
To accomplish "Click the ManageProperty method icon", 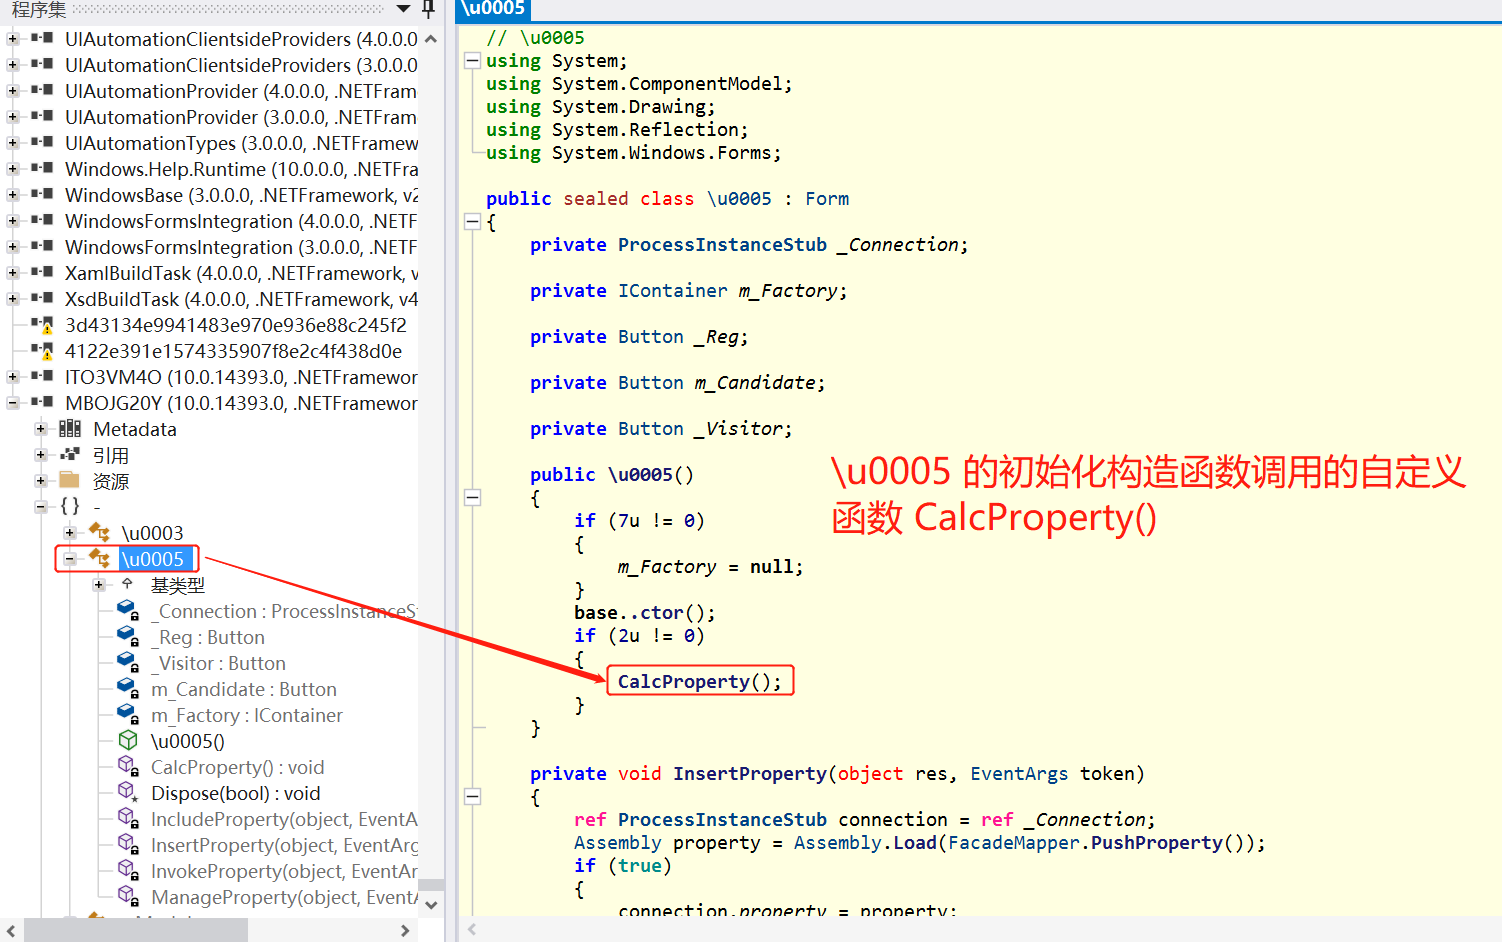I will coord(128,896).
